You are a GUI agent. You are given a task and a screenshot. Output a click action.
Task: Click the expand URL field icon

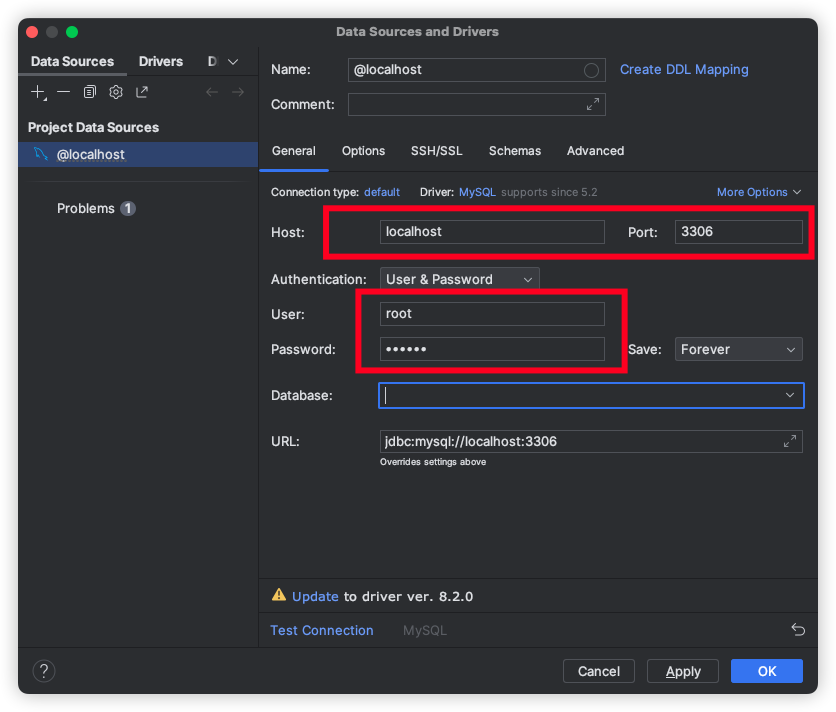point(790,441)
